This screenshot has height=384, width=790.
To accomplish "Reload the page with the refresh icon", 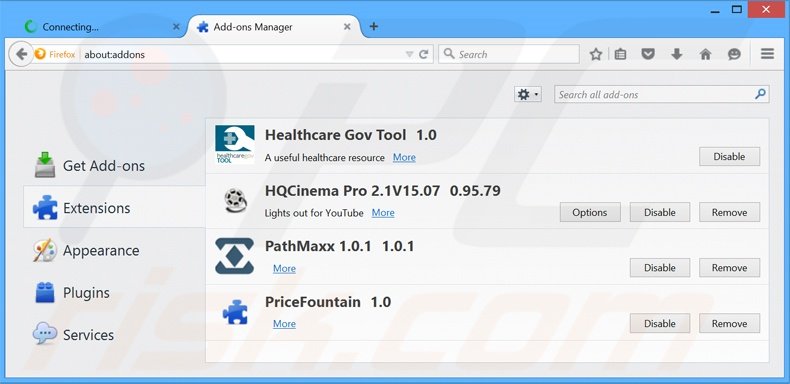I will point(424,54).
